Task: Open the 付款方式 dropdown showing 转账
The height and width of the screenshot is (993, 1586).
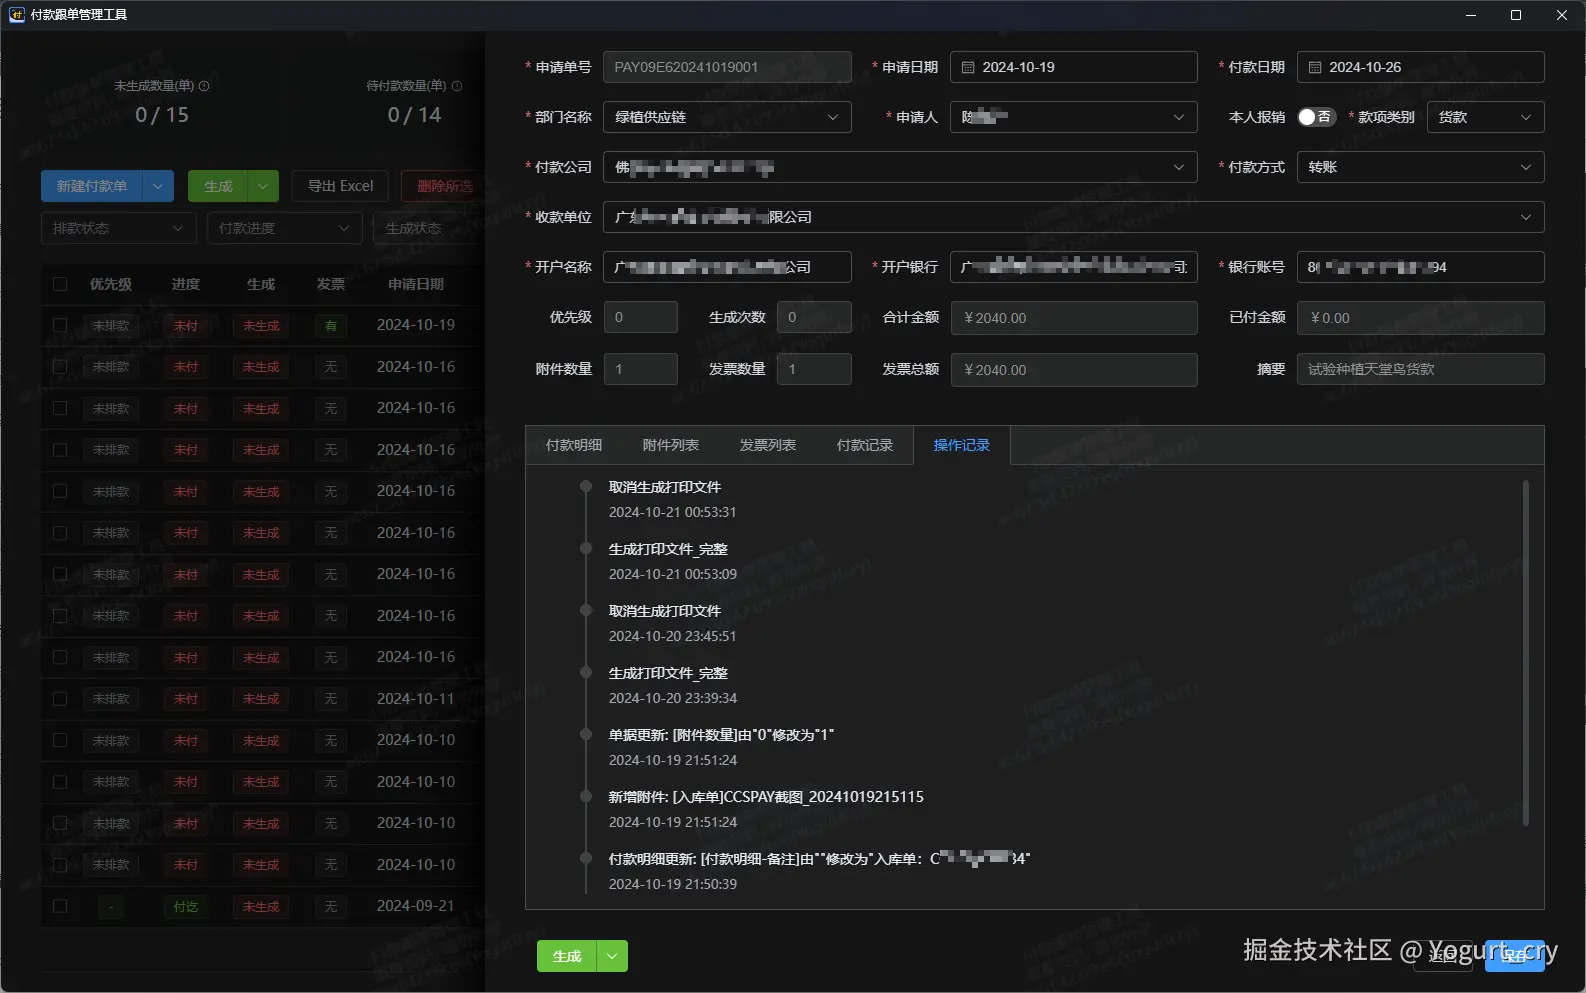Action: tap(1420, 167)
